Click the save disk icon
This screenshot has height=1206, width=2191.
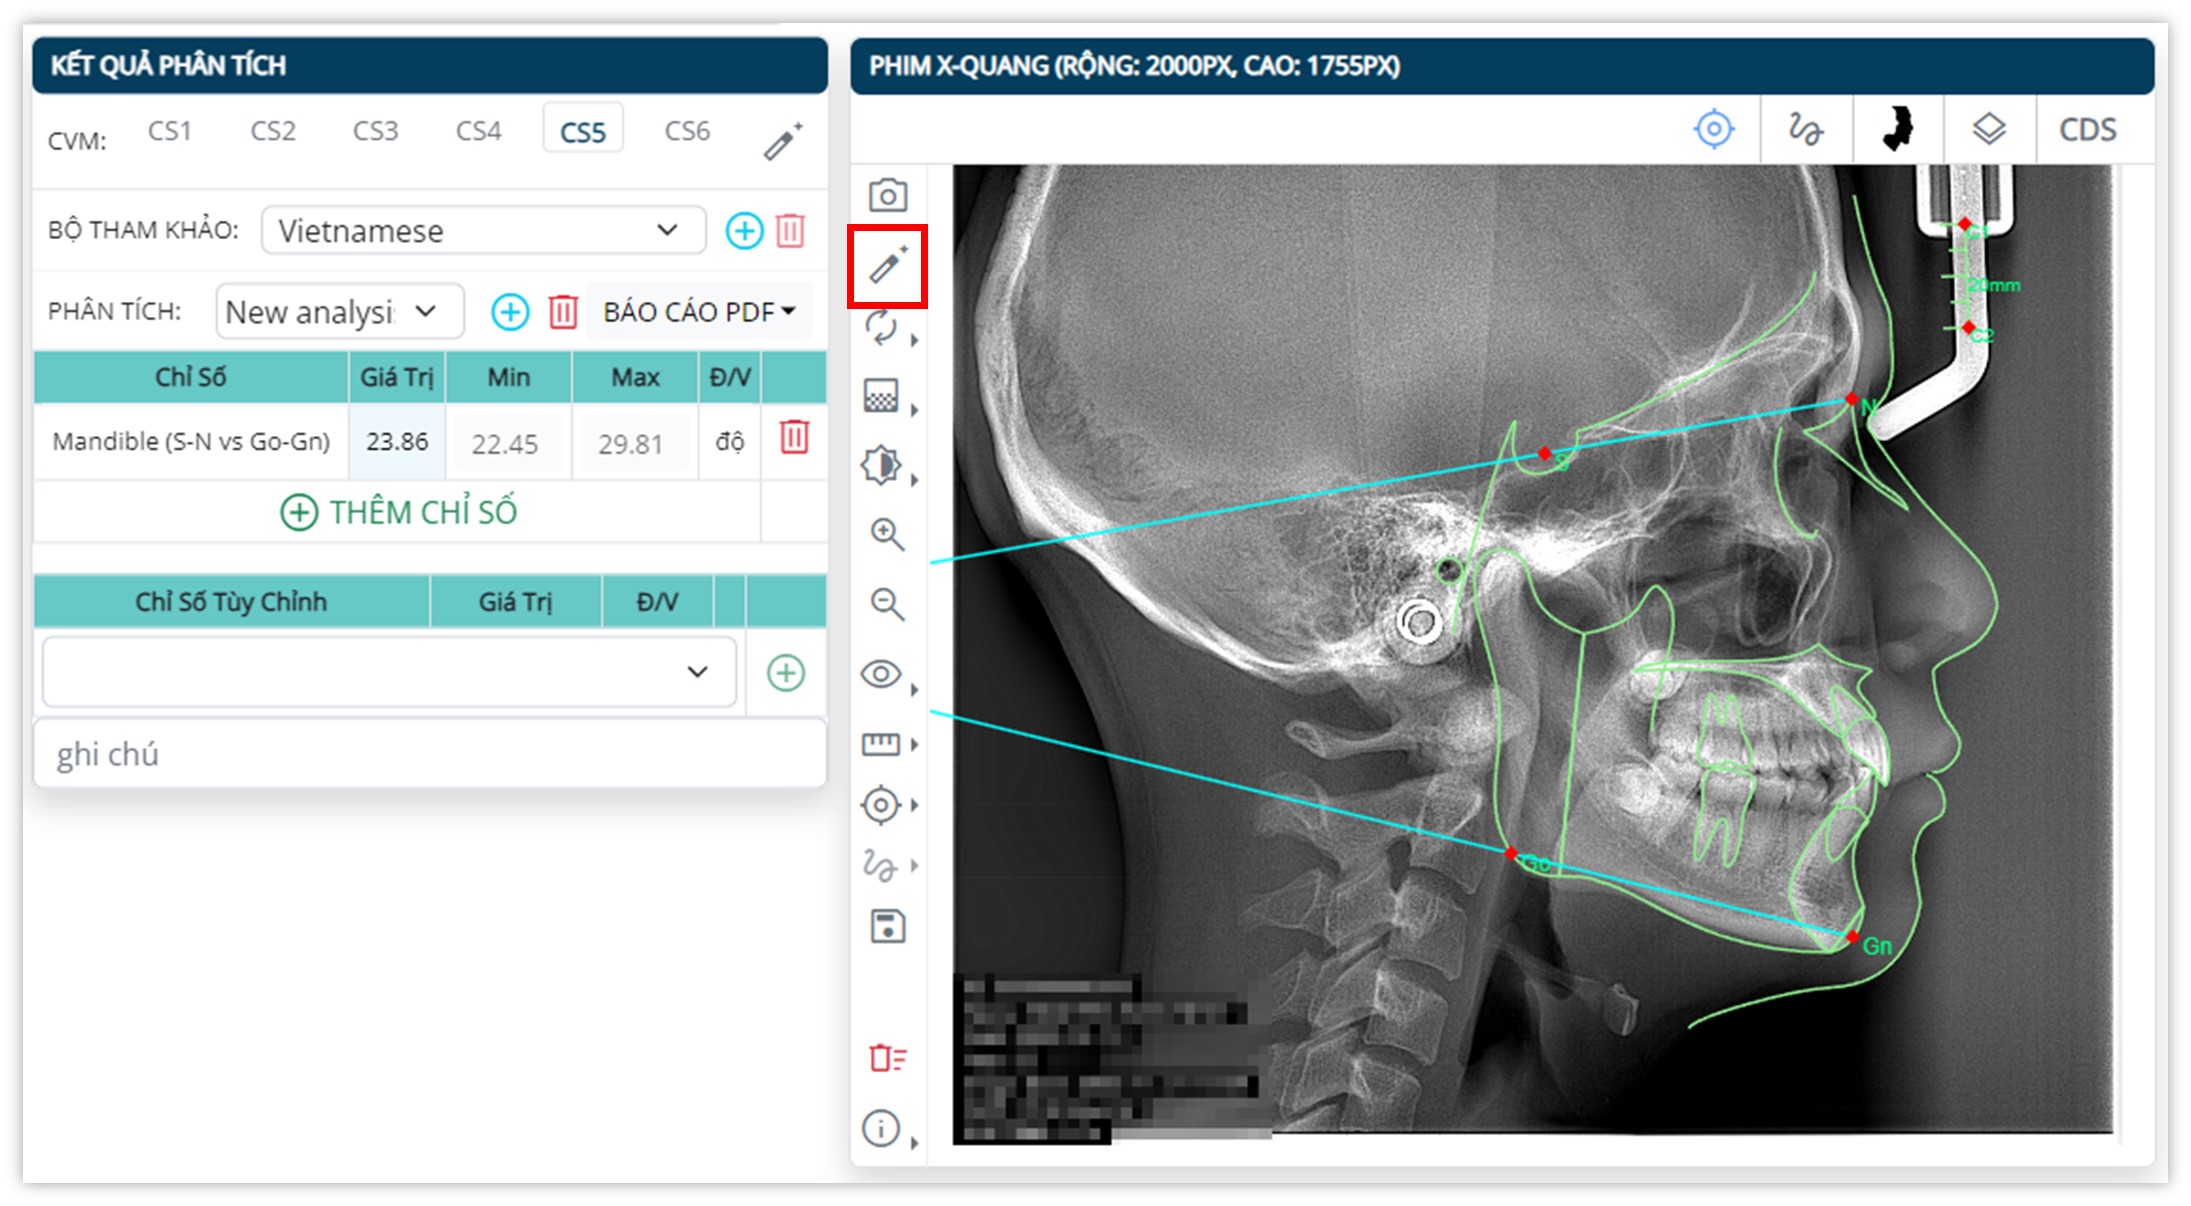coord(887,927)
